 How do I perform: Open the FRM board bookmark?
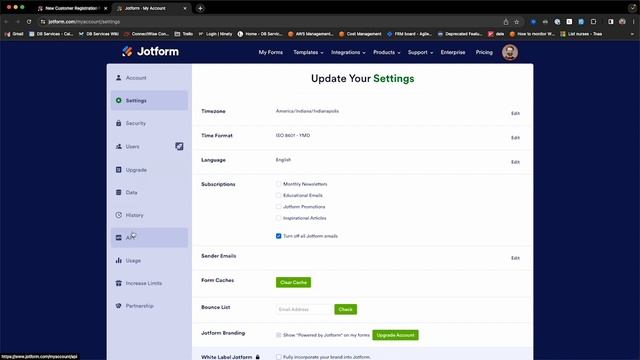(409, 34)
